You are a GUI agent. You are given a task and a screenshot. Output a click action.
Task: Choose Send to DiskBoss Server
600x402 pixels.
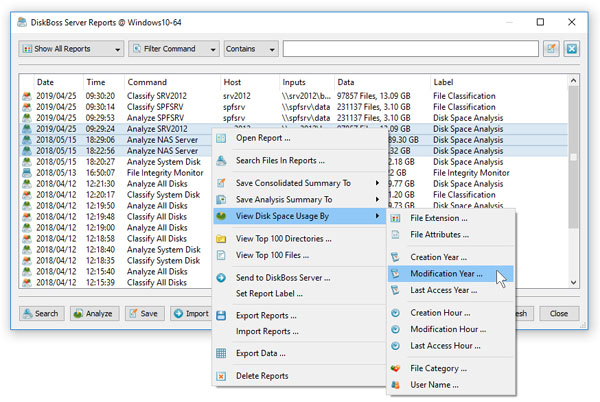[x=299, y=278]
